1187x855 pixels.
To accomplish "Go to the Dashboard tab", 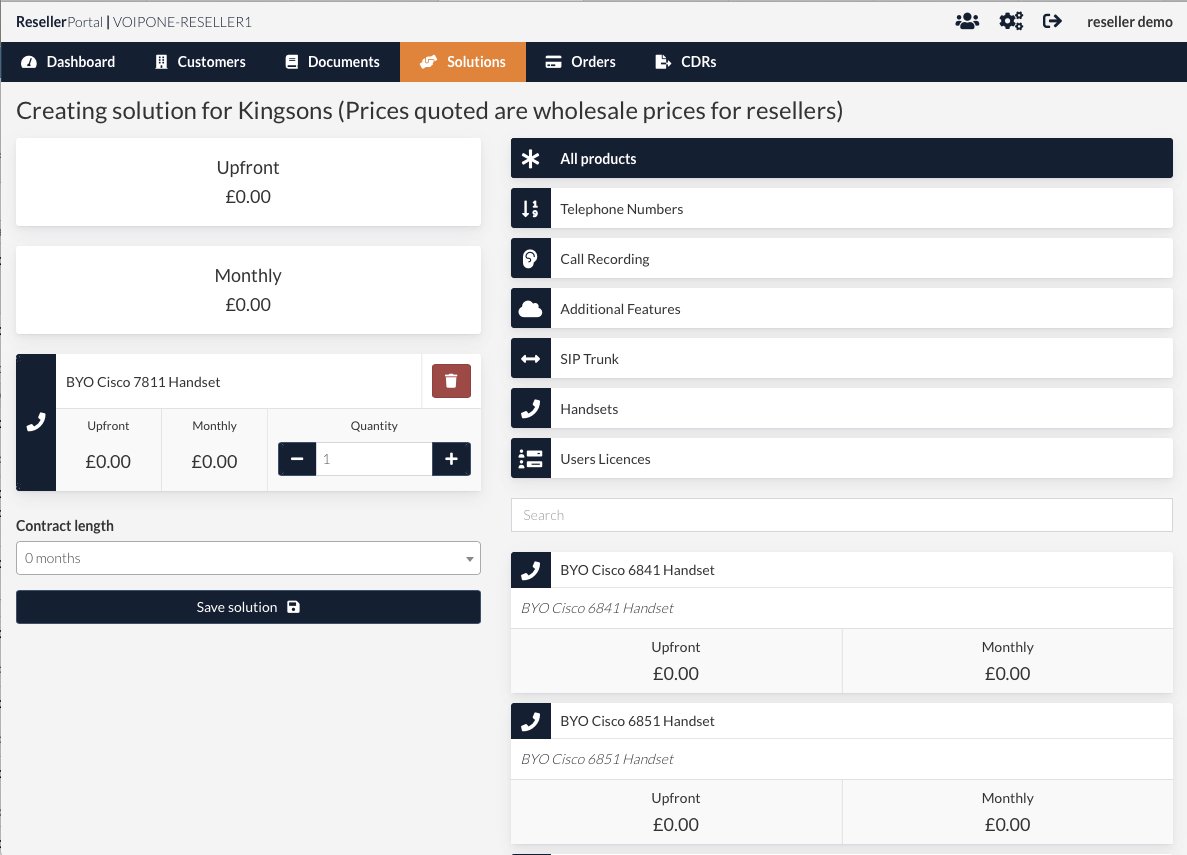I will (68, 62).
